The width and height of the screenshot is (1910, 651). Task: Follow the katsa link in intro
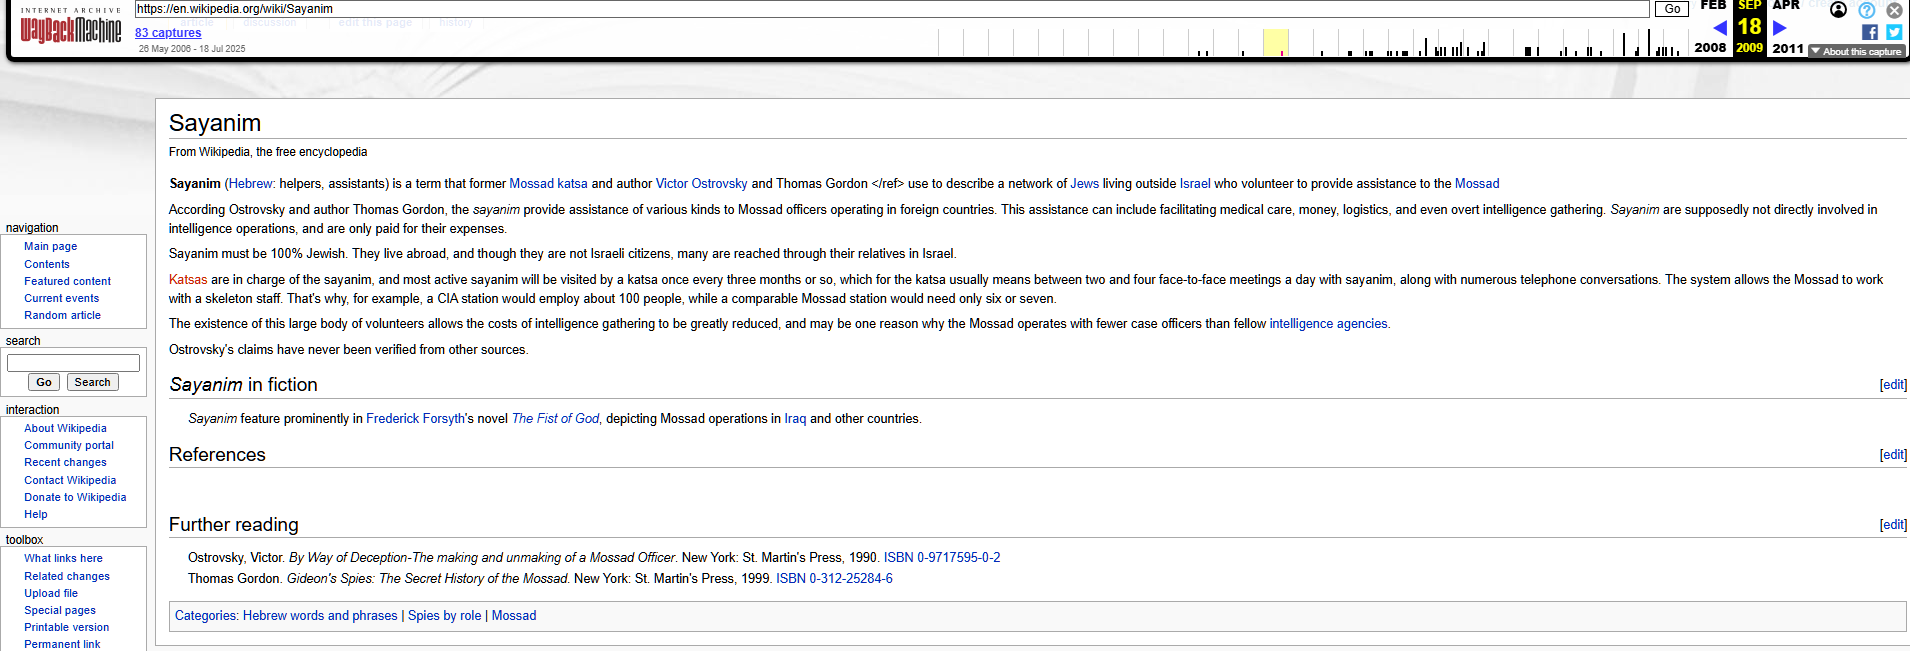click(572, 184)
